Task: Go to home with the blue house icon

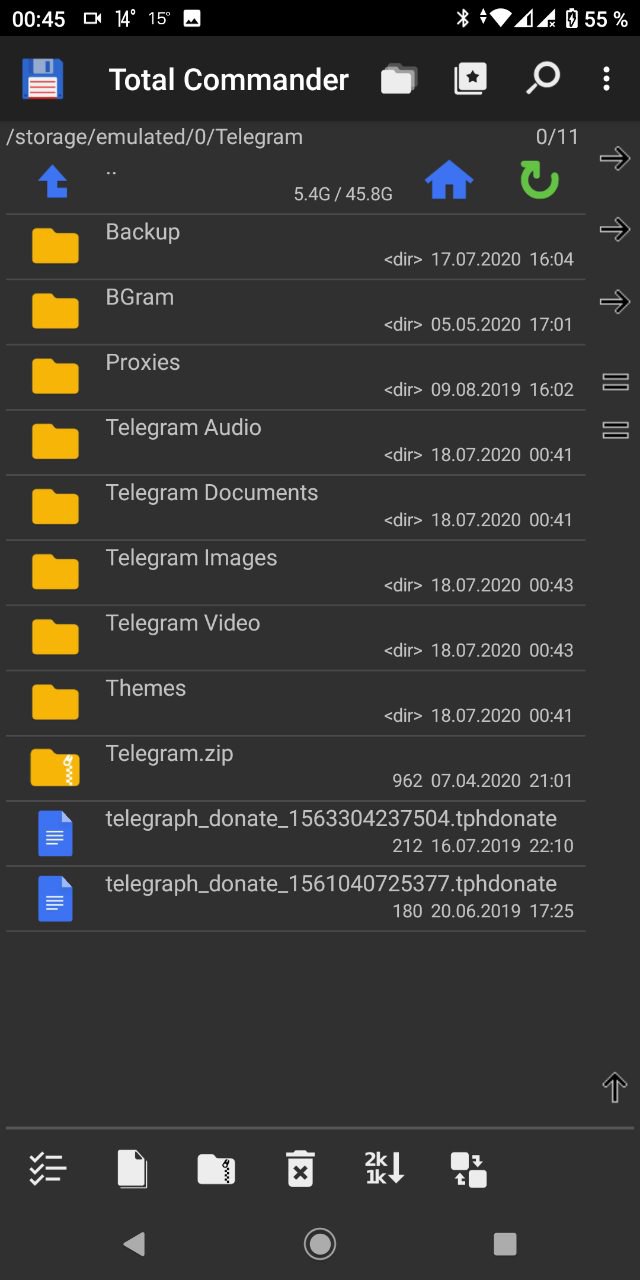Action: point(449,182)
